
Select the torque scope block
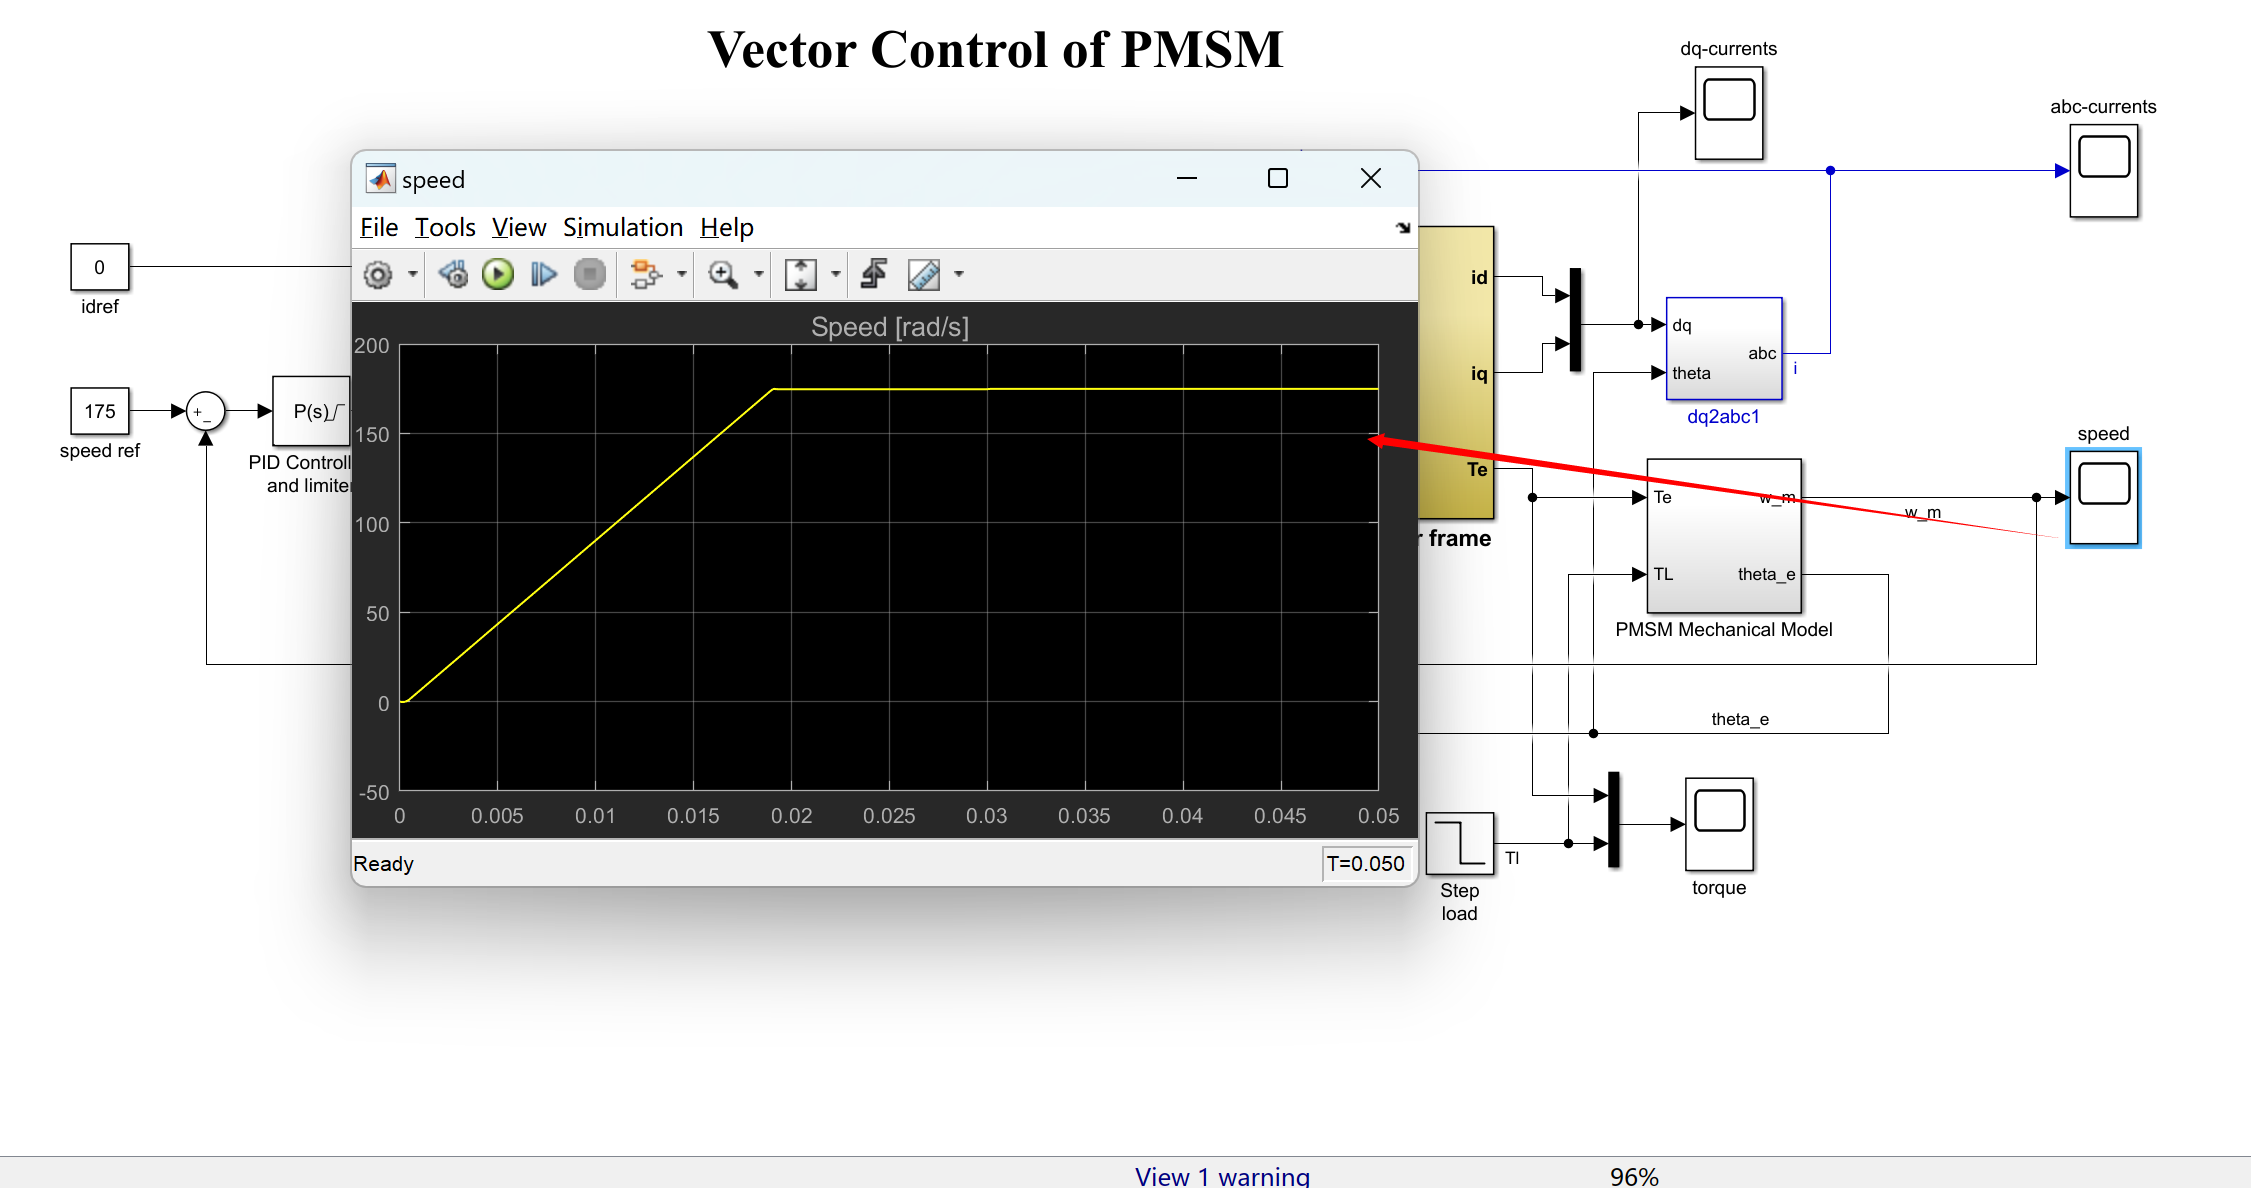[x=1719, y=824]
